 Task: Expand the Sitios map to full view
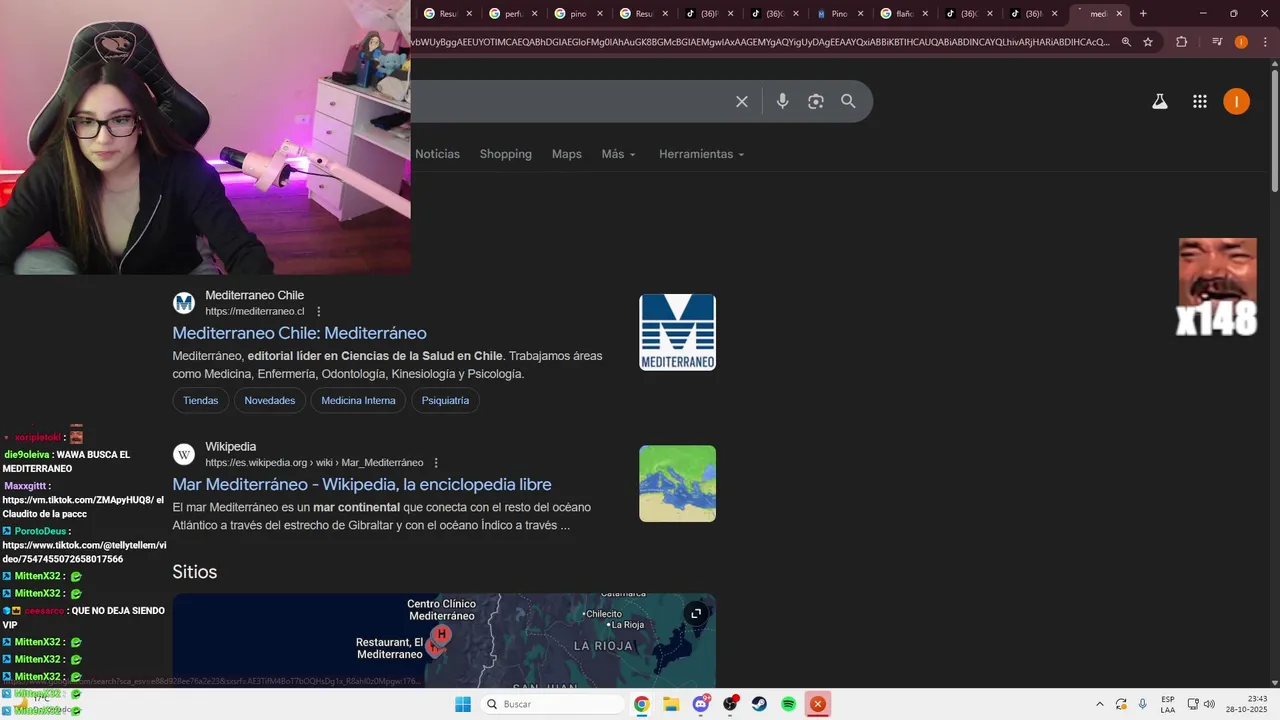[x=696, y=613]
